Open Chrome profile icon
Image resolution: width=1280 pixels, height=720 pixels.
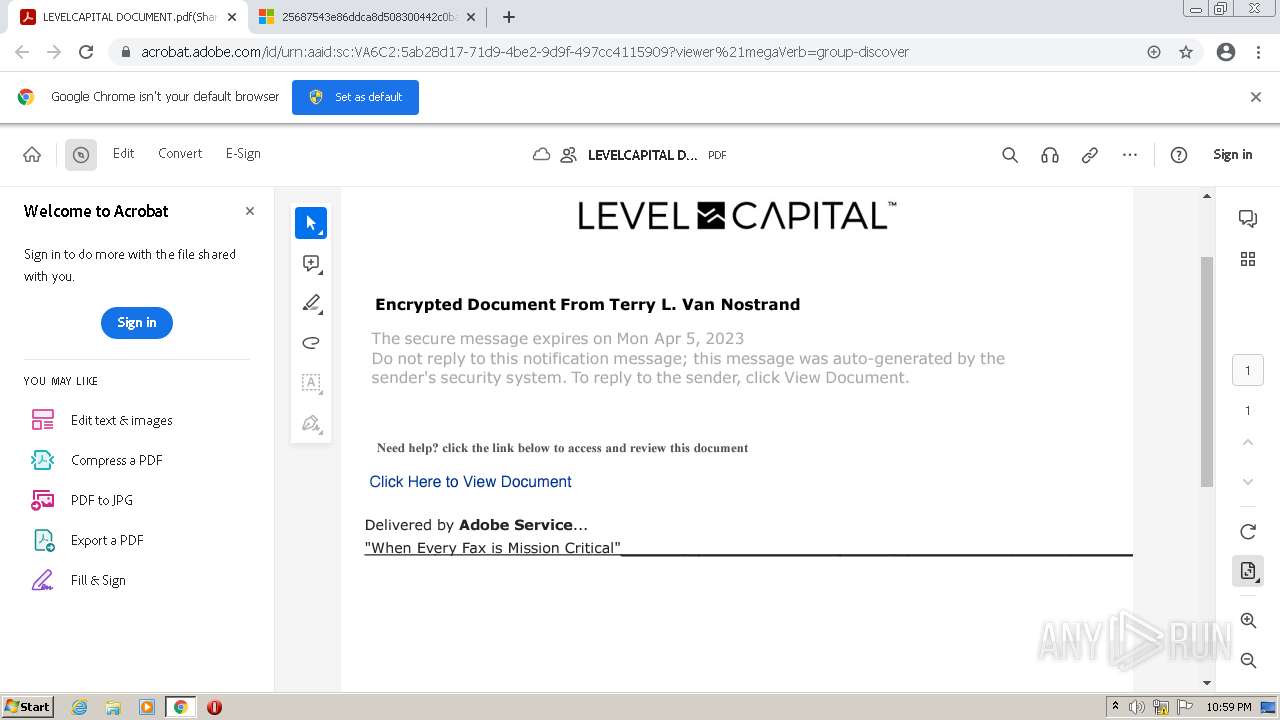[x=1226, y=52]
